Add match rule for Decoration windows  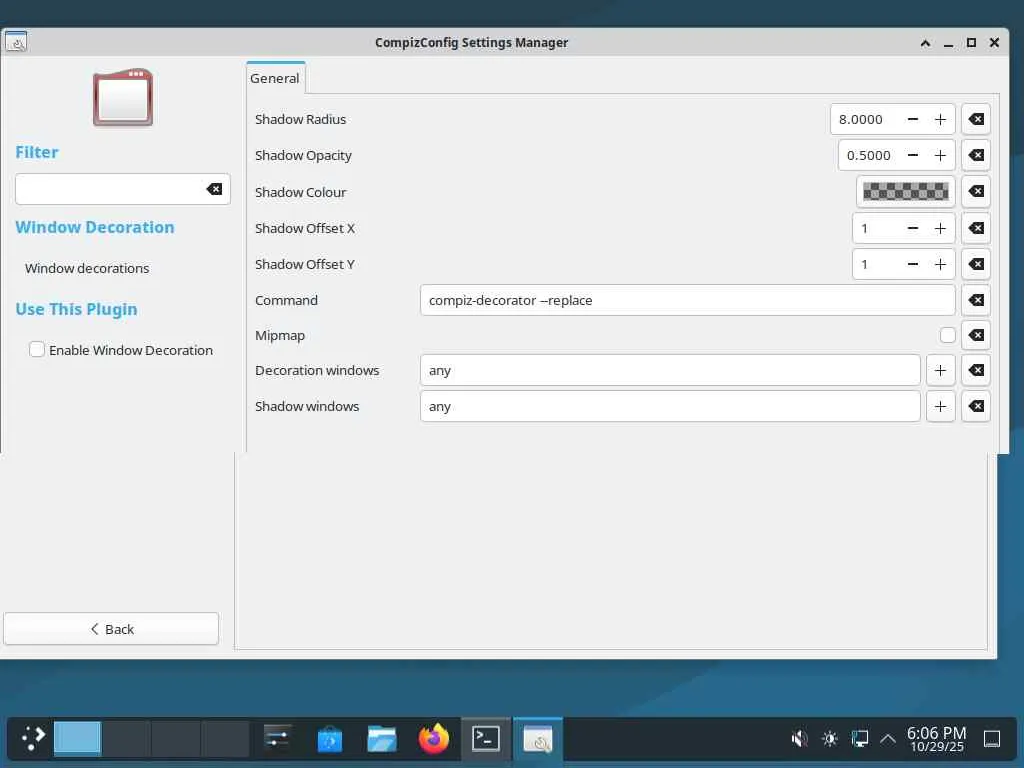[940, 370]
